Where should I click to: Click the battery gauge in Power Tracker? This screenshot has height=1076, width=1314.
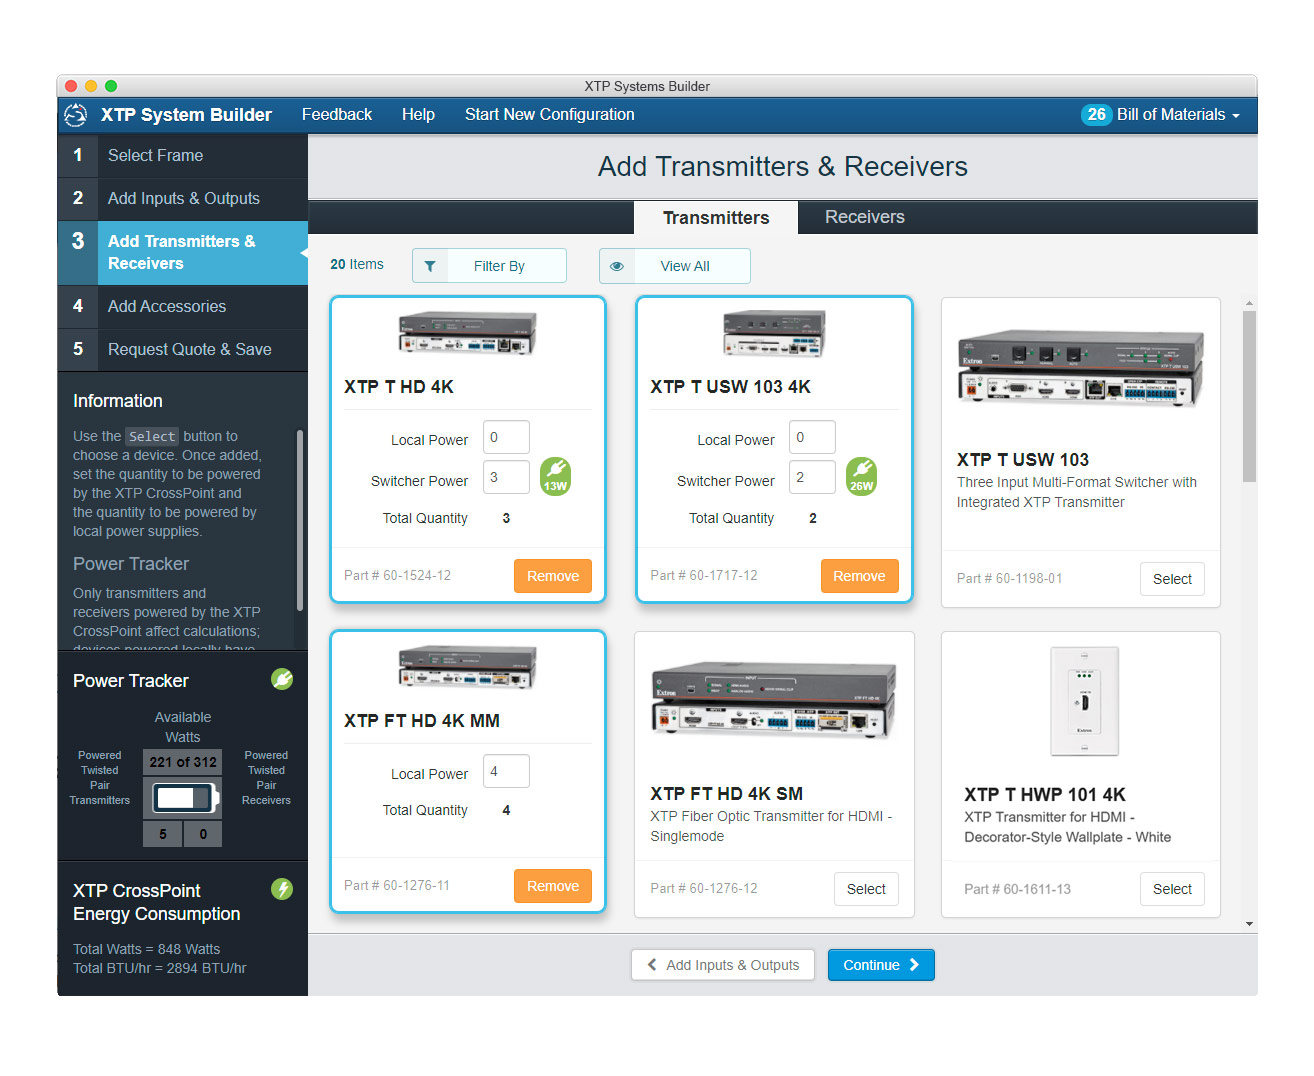pos(183,798)
